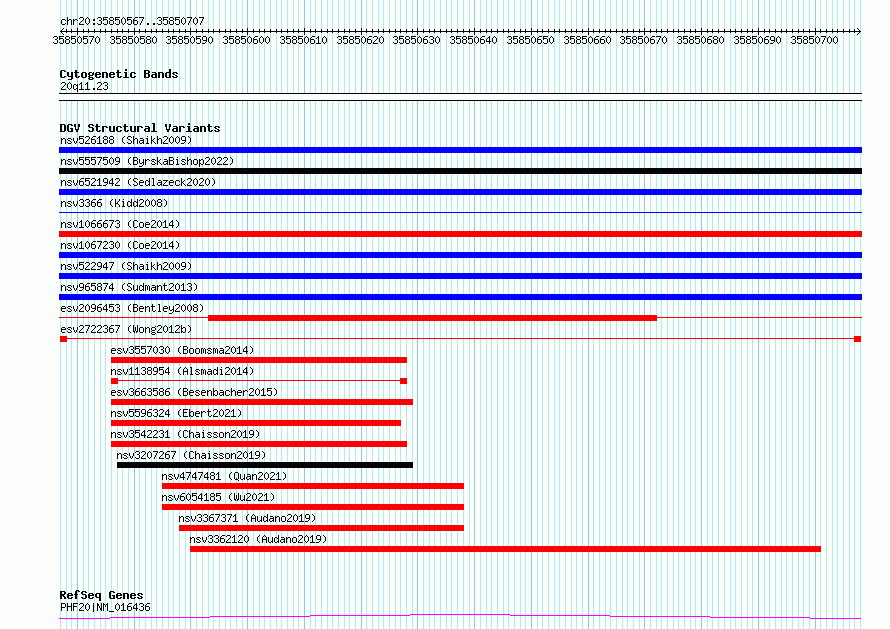Screen dimensions: 890x629
Task: Click the nsv526188 (Shaikh2009) label
Action: (x=126, y=140)
